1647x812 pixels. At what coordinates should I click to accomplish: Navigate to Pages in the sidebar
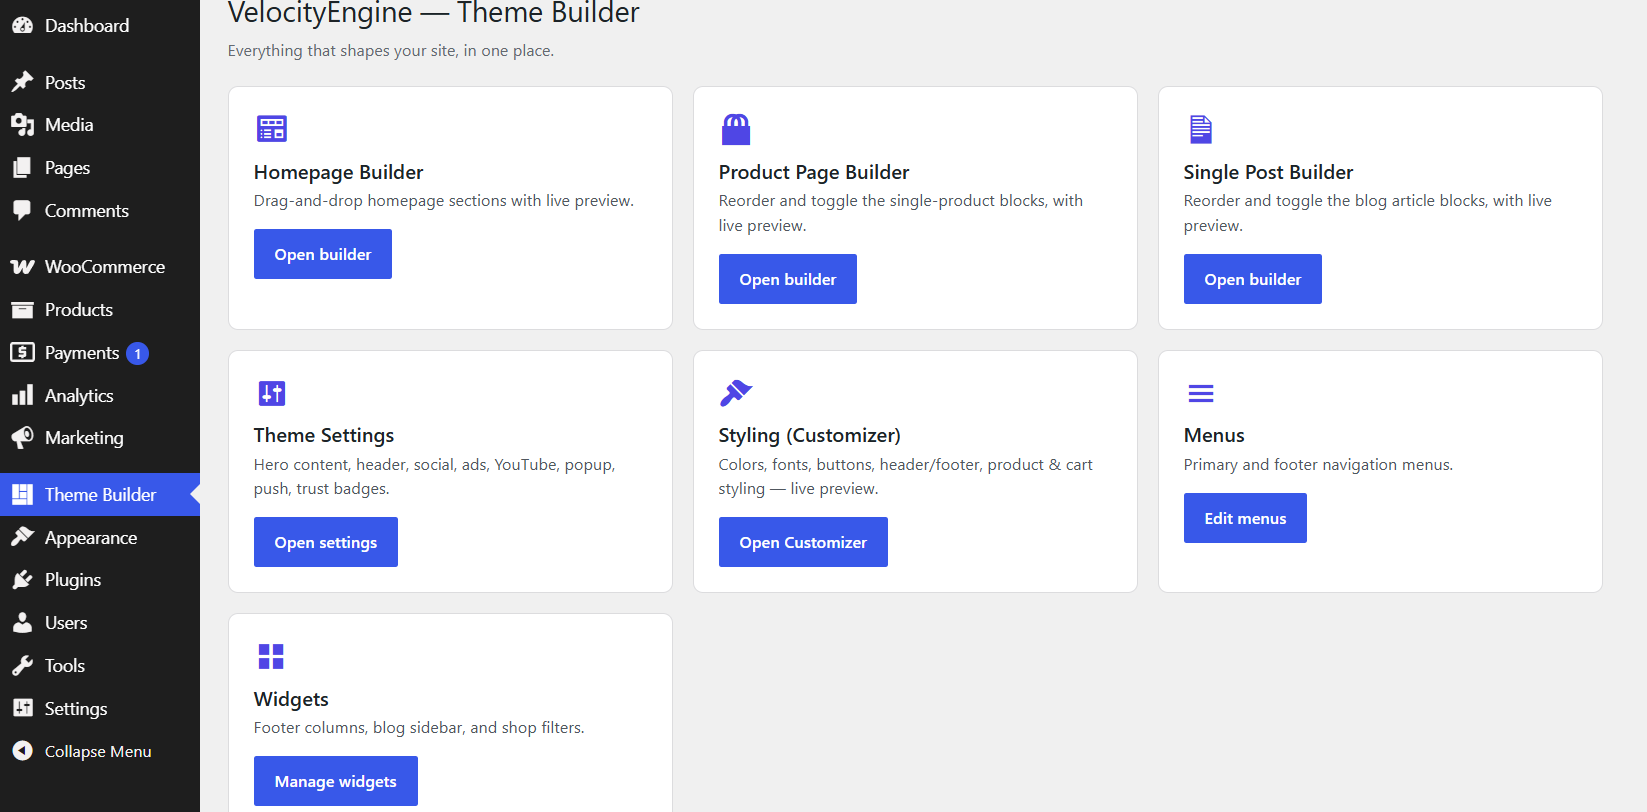click(100, 168)
